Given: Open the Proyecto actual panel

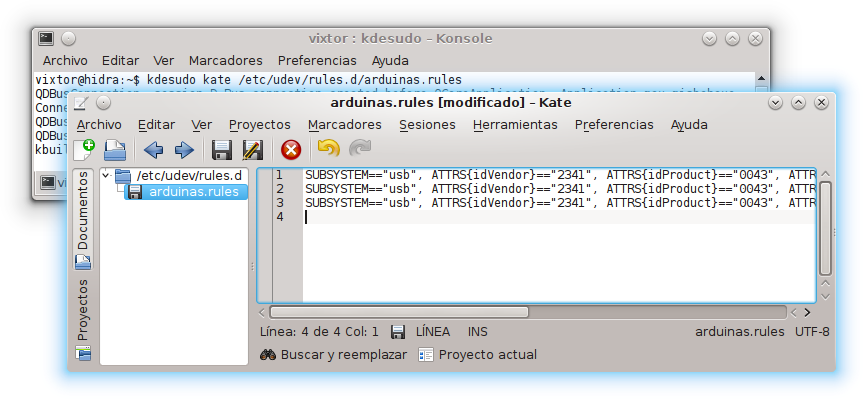Looking at the screenshot, I should pos(477,355).
